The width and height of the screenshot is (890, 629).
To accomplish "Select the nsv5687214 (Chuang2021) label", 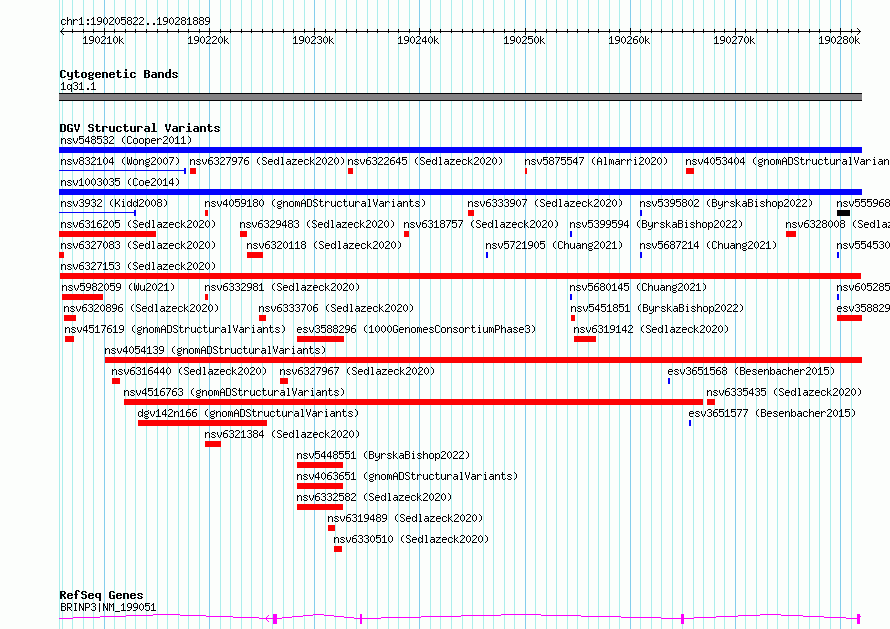I will (708, 245).
